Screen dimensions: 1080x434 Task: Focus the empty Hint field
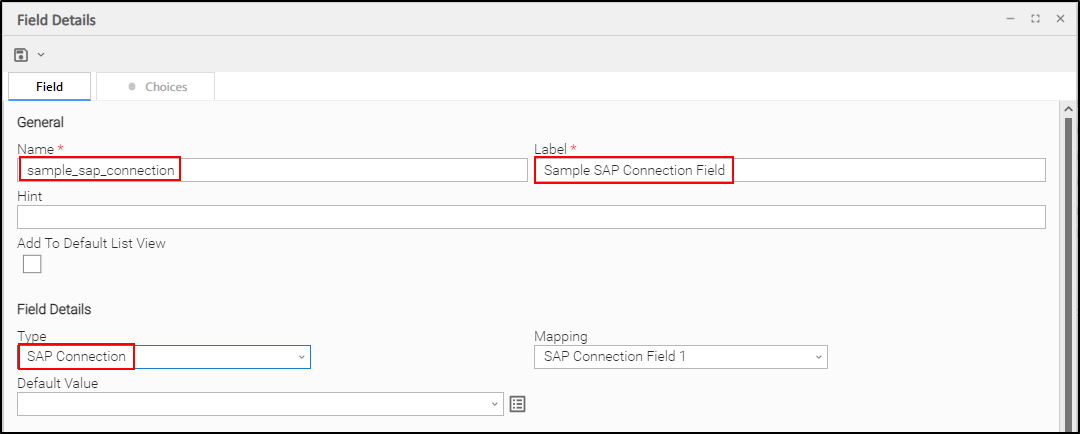click(x=531, y=217)
